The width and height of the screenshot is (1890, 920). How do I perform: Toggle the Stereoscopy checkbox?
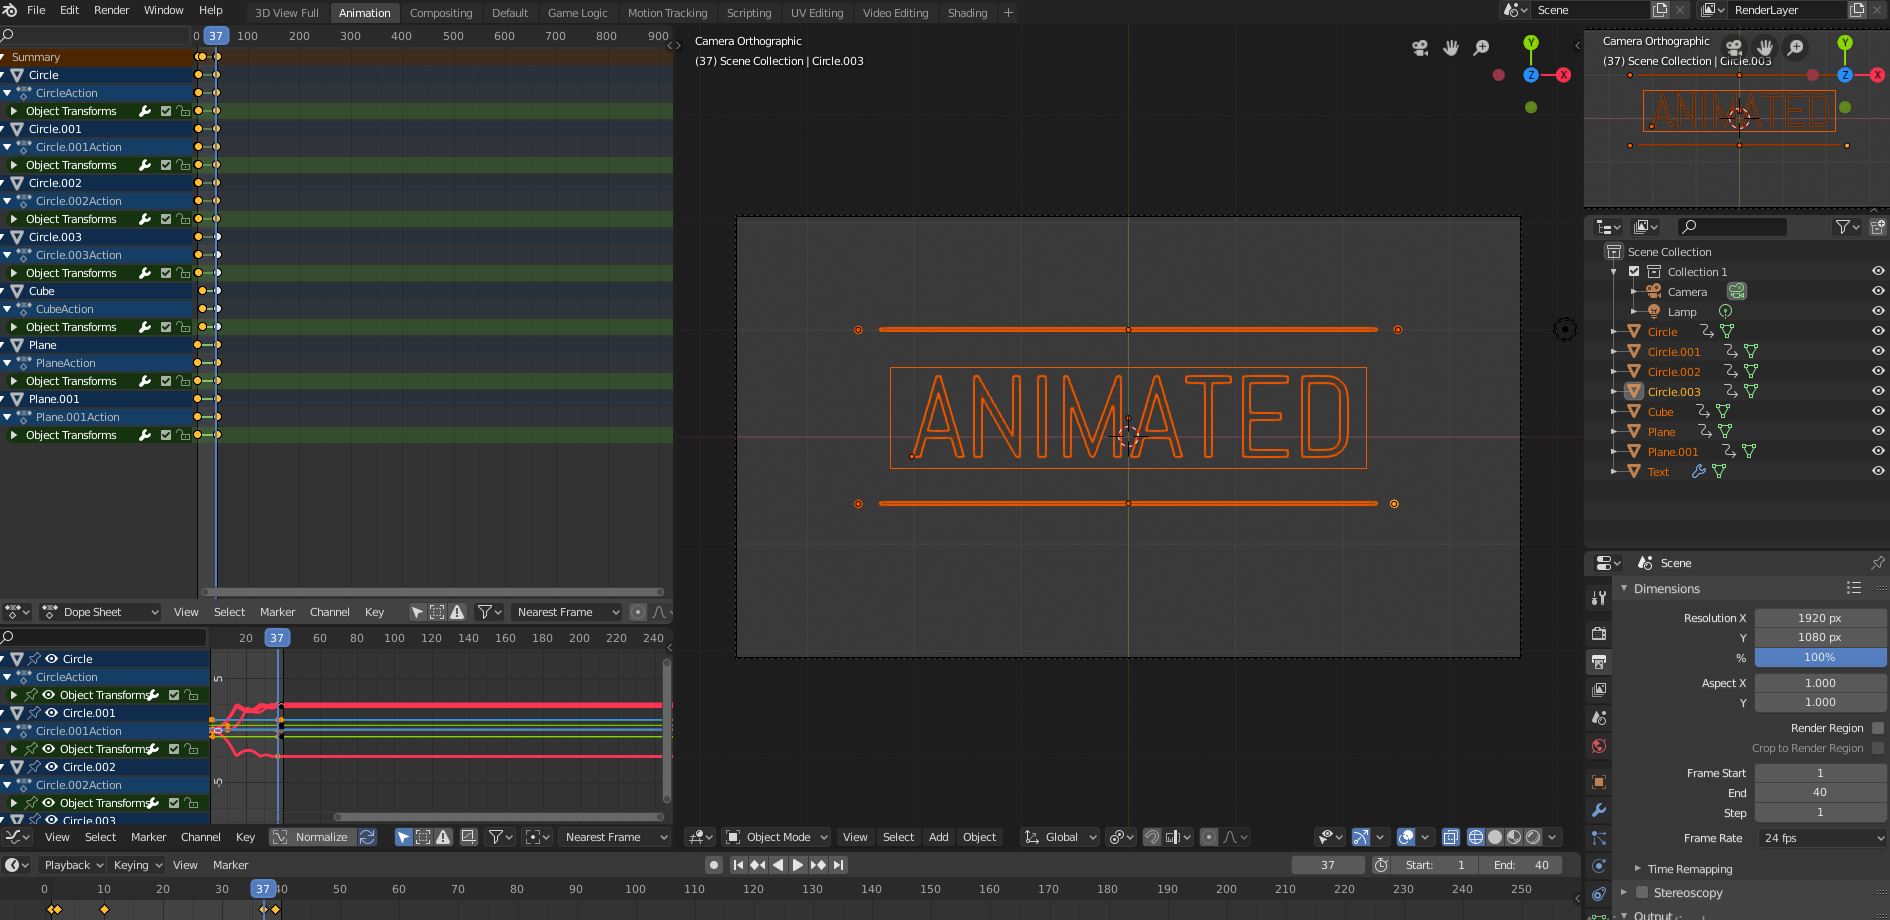pyautogui.click(x=1641, y=892)
